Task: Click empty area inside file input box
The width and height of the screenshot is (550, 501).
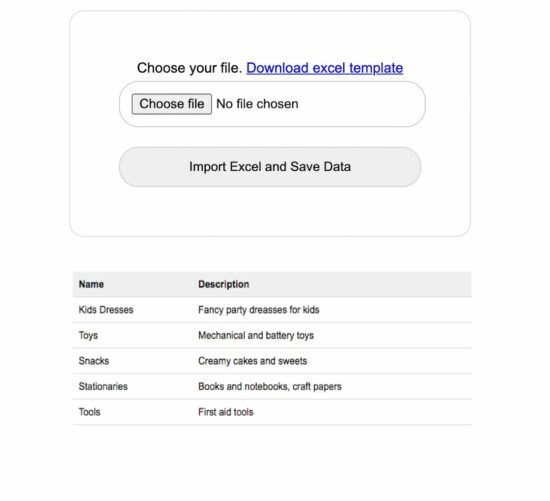Action: [361, 104]
